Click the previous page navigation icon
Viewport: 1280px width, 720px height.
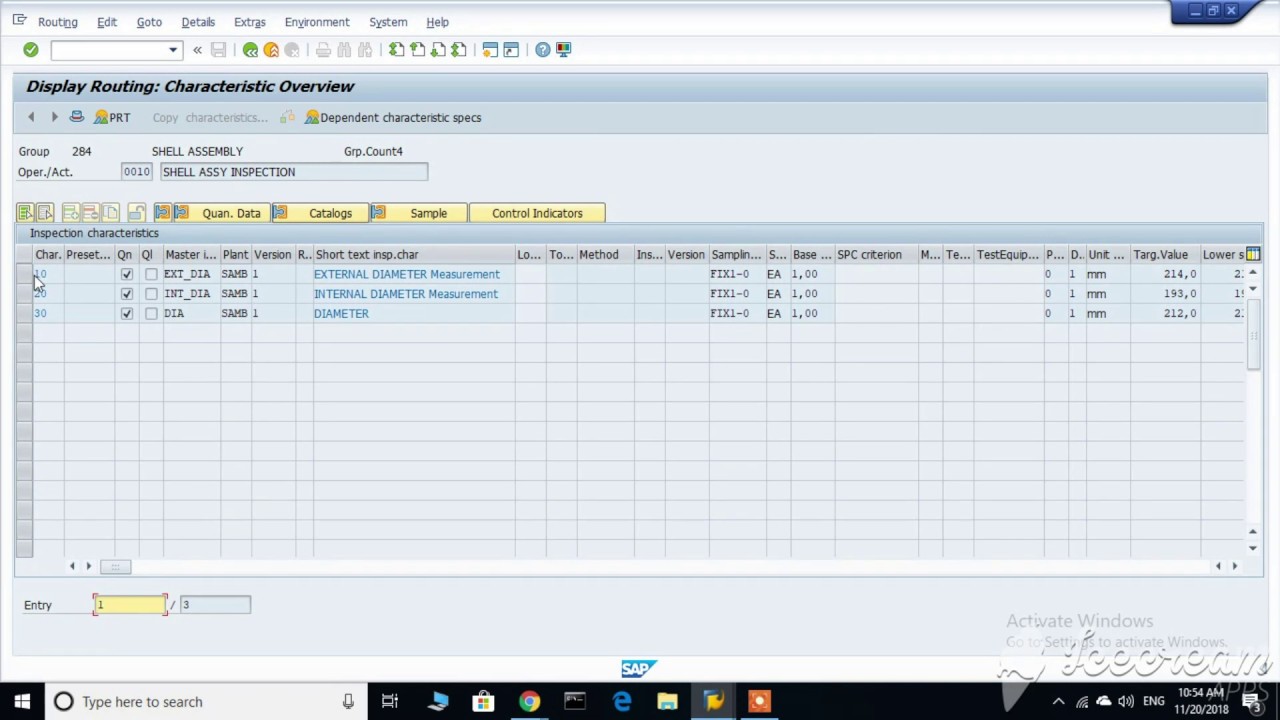click(417, 50)
